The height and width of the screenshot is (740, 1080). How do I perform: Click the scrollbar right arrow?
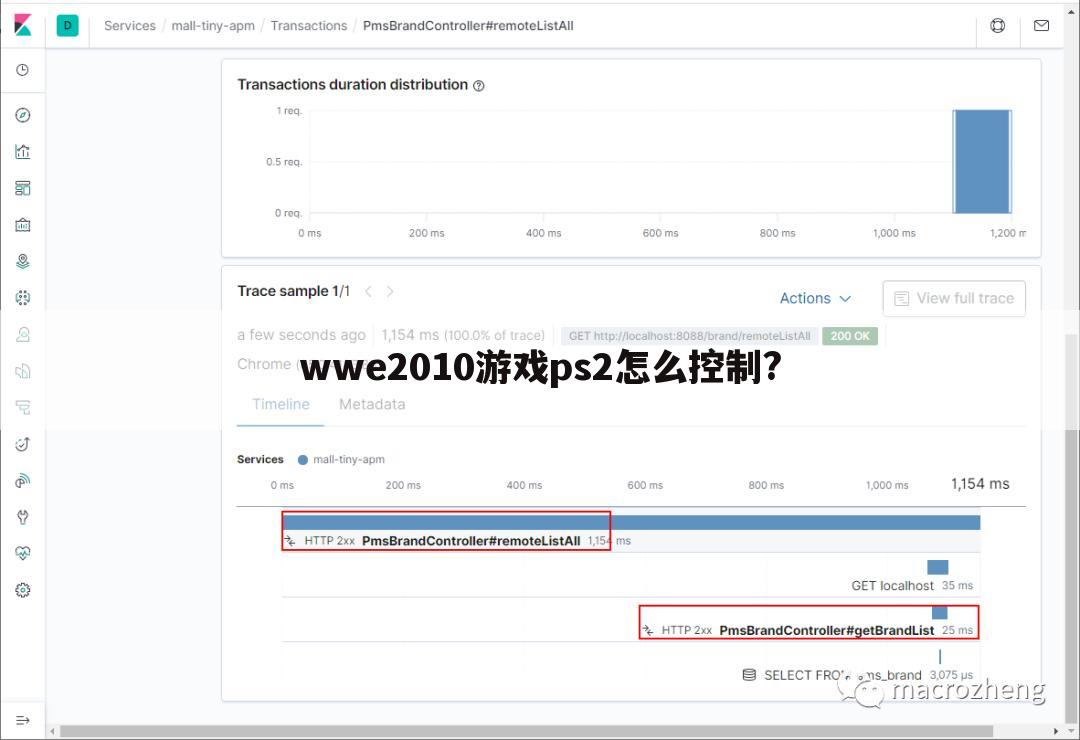[1056, 731]
